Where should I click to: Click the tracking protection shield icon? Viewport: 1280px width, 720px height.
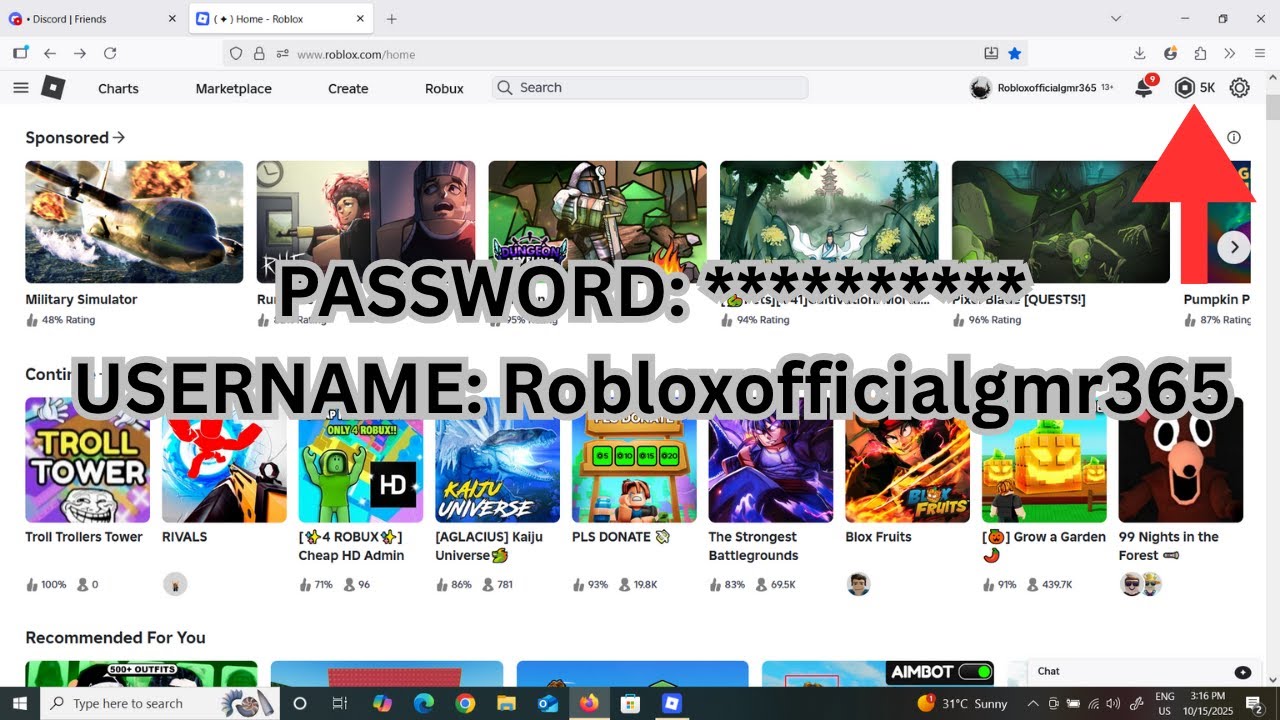[x=236, y=54]
